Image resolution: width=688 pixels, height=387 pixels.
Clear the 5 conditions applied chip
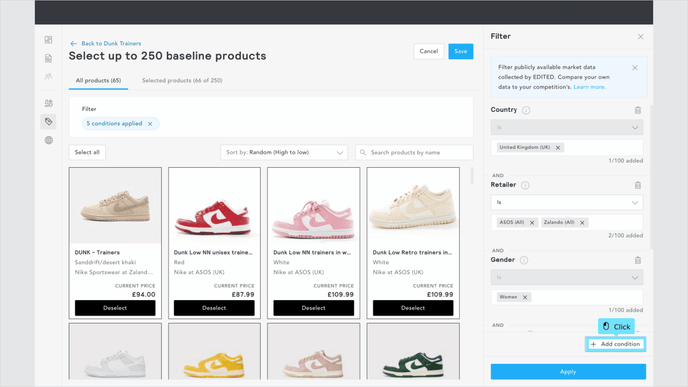150,124
